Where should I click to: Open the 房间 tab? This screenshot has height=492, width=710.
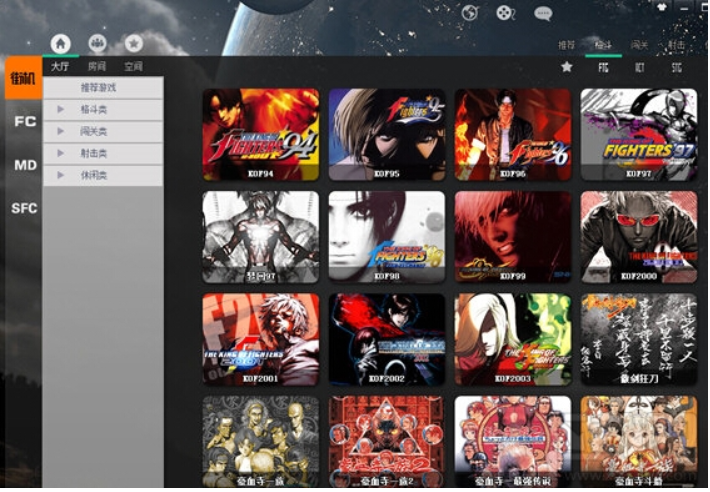(x=97, y=67)
